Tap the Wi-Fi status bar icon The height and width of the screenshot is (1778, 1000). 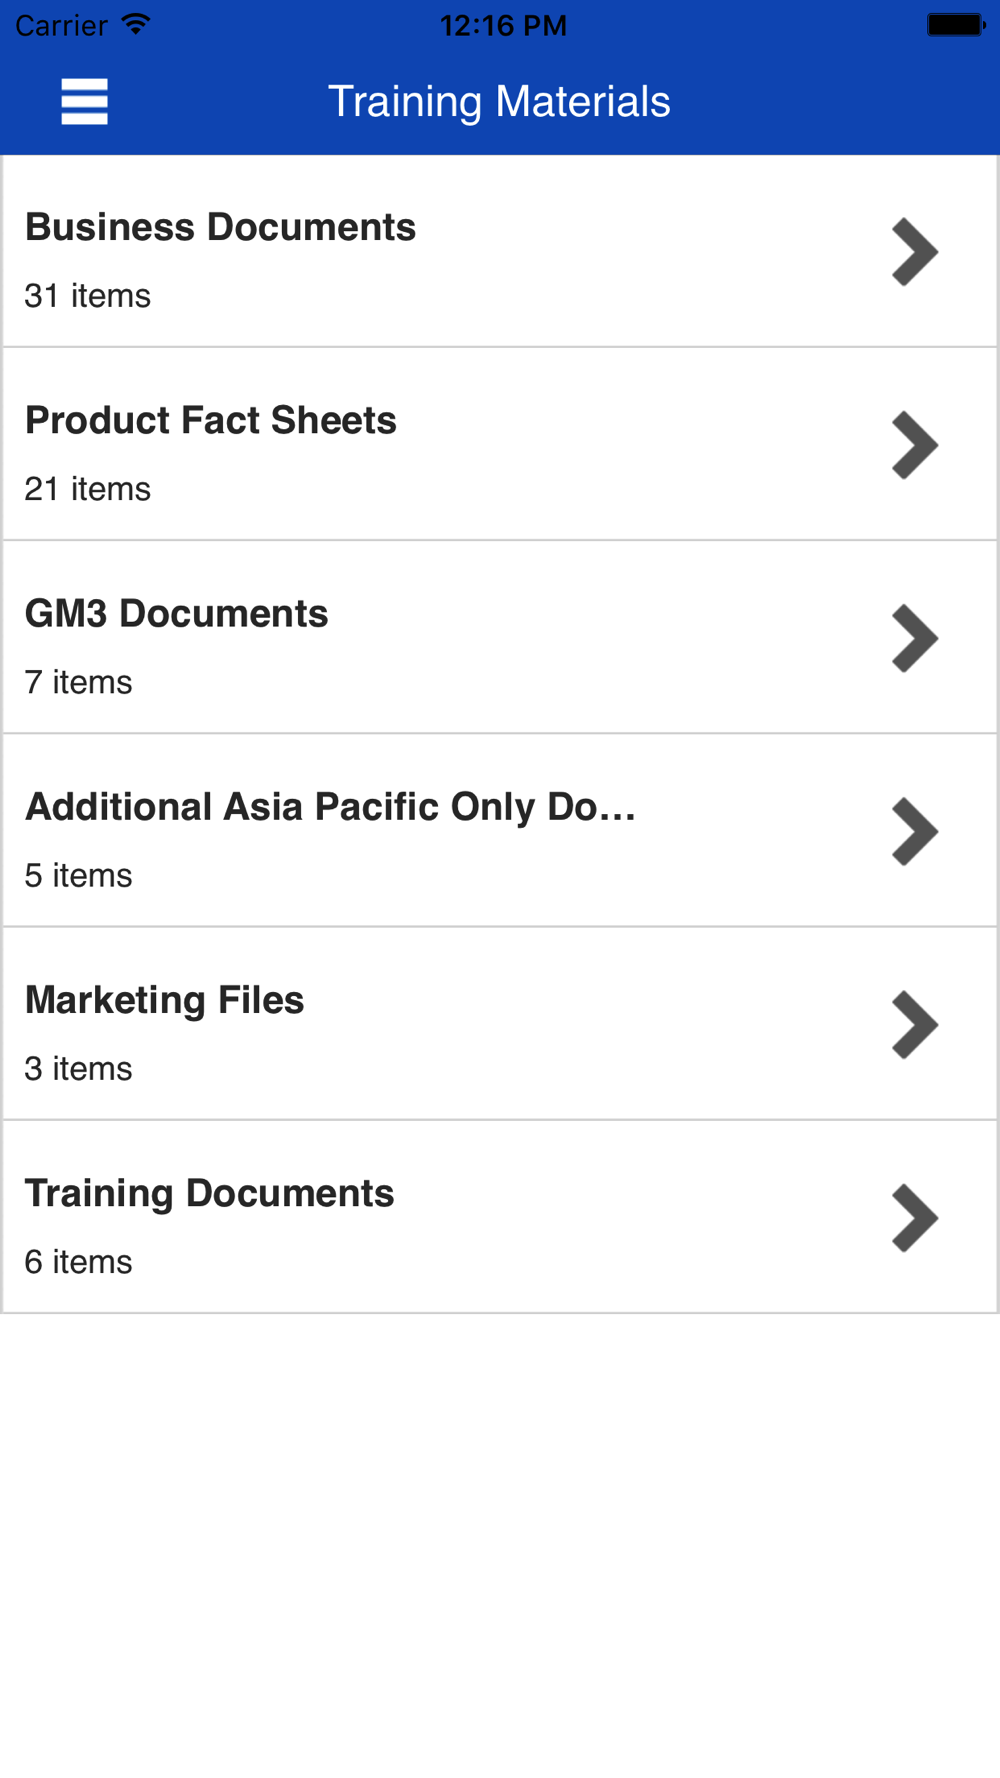click(x=136, y=24)
